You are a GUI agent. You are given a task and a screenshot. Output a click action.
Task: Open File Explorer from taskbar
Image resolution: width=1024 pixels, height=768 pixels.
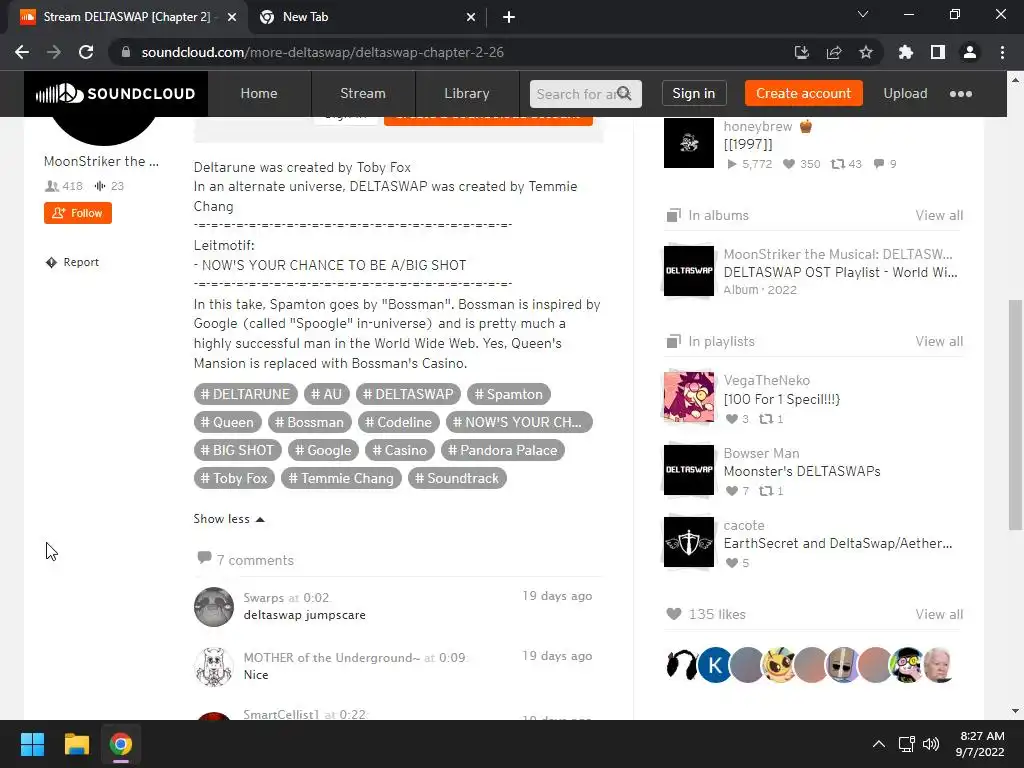pyautogui.click(x=76, y=744)
